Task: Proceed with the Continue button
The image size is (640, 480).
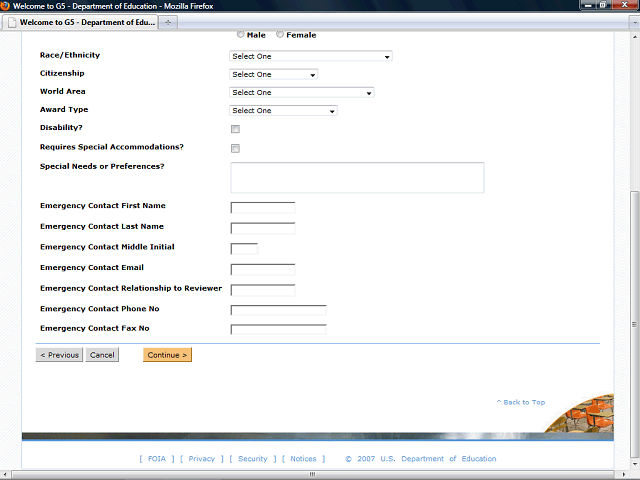Action: pyautogui.click(x=167, y=355)
